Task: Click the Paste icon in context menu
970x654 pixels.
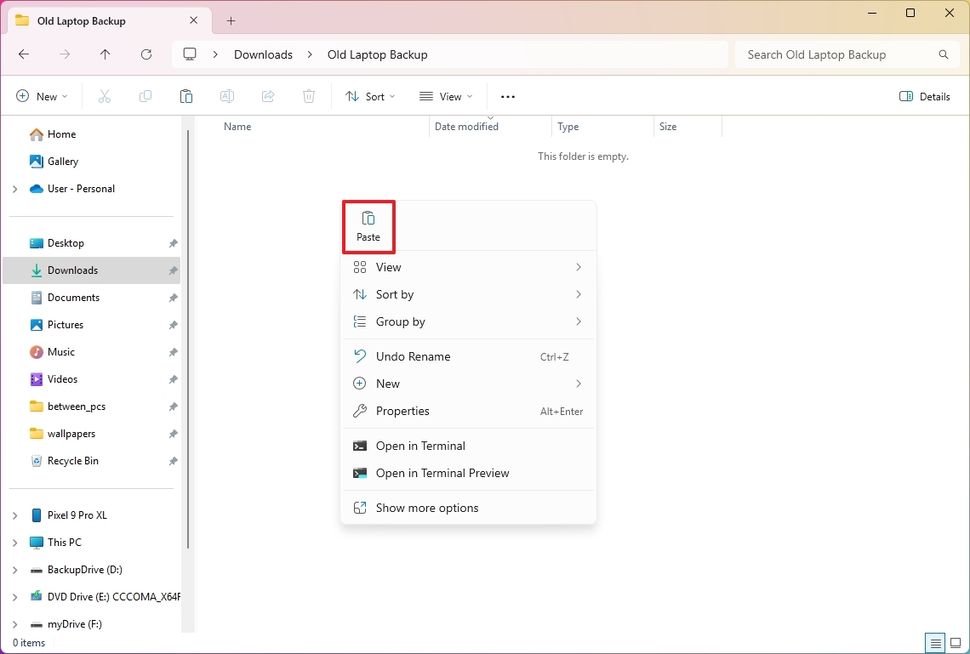Action: pos(368,225)
